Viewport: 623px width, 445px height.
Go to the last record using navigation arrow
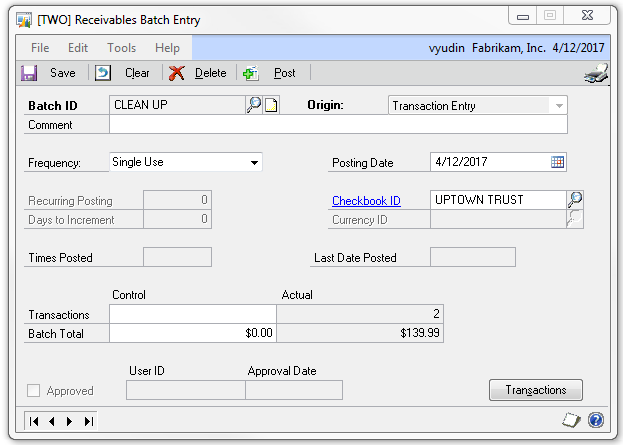88,421
